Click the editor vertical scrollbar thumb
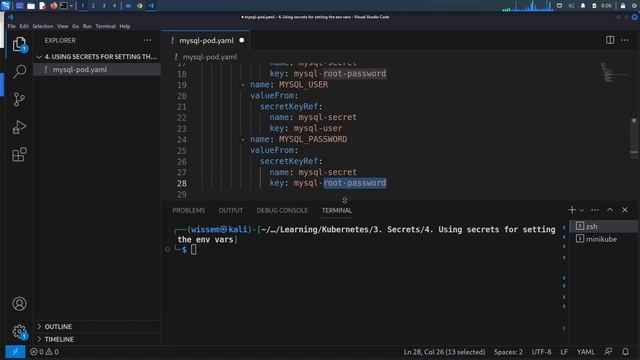This screenshot has height=360, width=640. pos(634,138)
